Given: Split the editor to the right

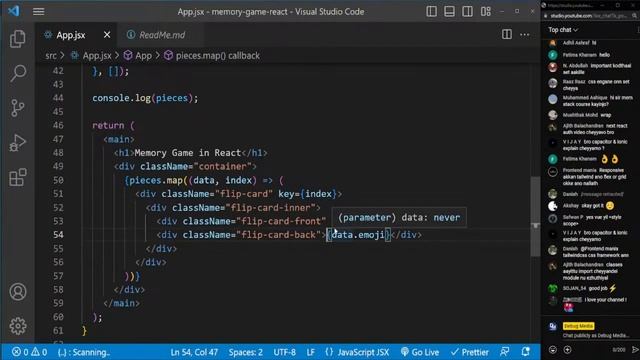Looking at the screenshot, I should click(507, 35).
